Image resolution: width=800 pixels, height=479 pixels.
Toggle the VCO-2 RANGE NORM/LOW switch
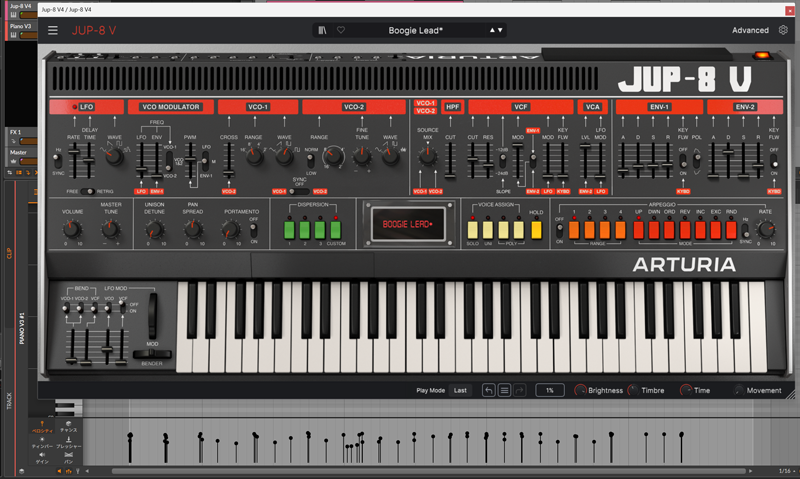310,160
